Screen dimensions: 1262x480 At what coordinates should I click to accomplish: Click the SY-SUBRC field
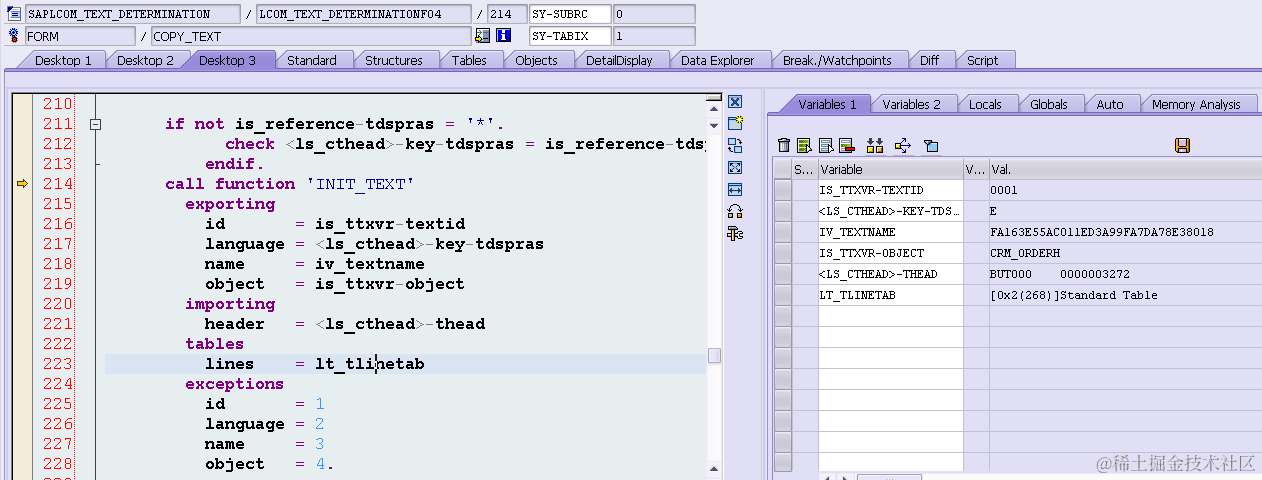point(570,14)
